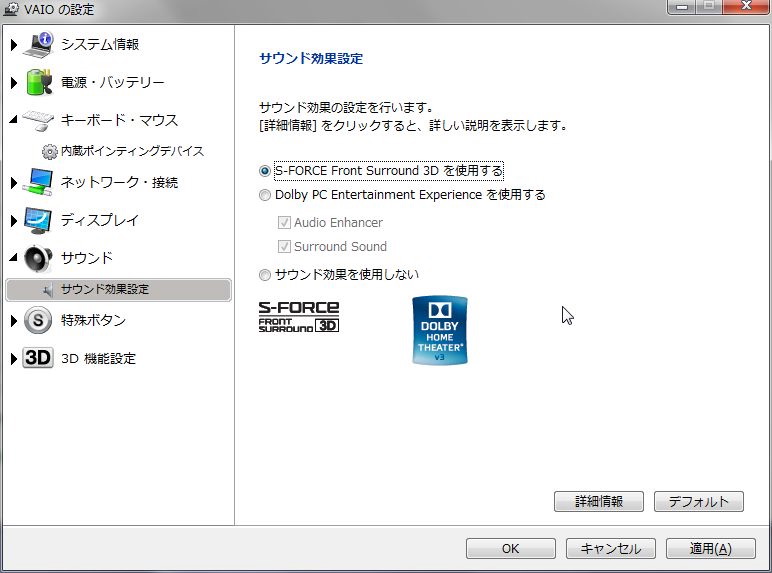772x573 pixels.
Task: Click the 3D function settings icon
Action: (38, 358)
